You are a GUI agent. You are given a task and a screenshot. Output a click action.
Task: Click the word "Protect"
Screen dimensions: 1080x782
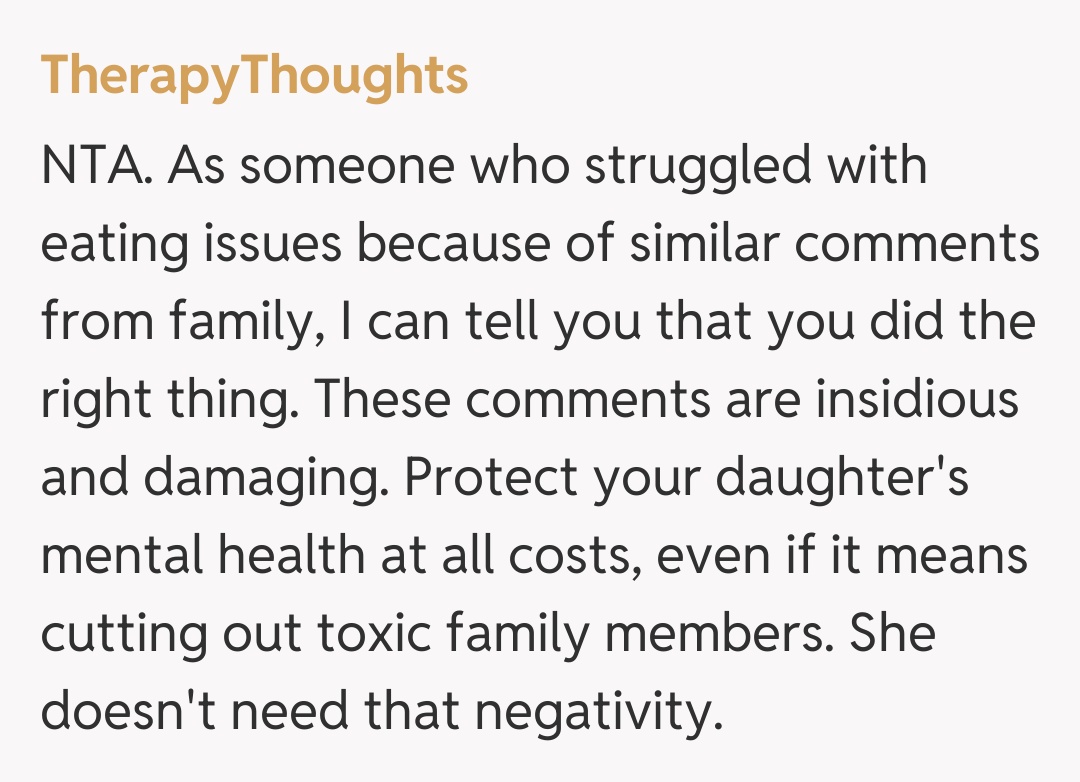tap(490, 479)
